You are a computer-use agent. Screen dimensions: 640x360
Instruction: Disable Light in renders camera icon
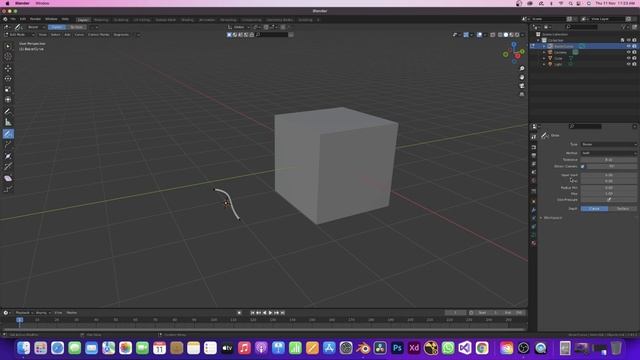634,64
